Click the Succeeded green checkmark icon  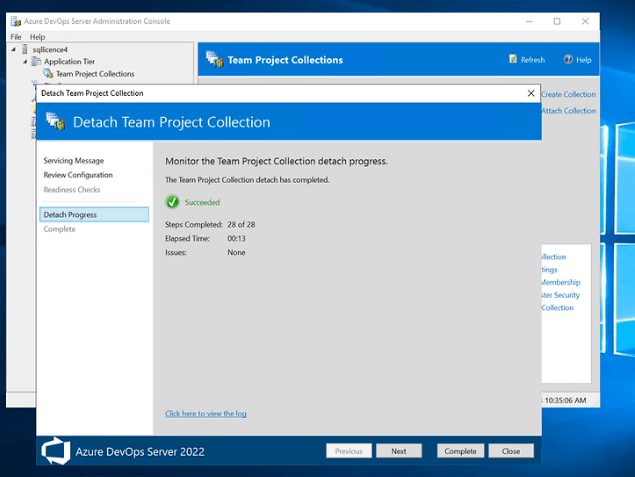(173, 202)
